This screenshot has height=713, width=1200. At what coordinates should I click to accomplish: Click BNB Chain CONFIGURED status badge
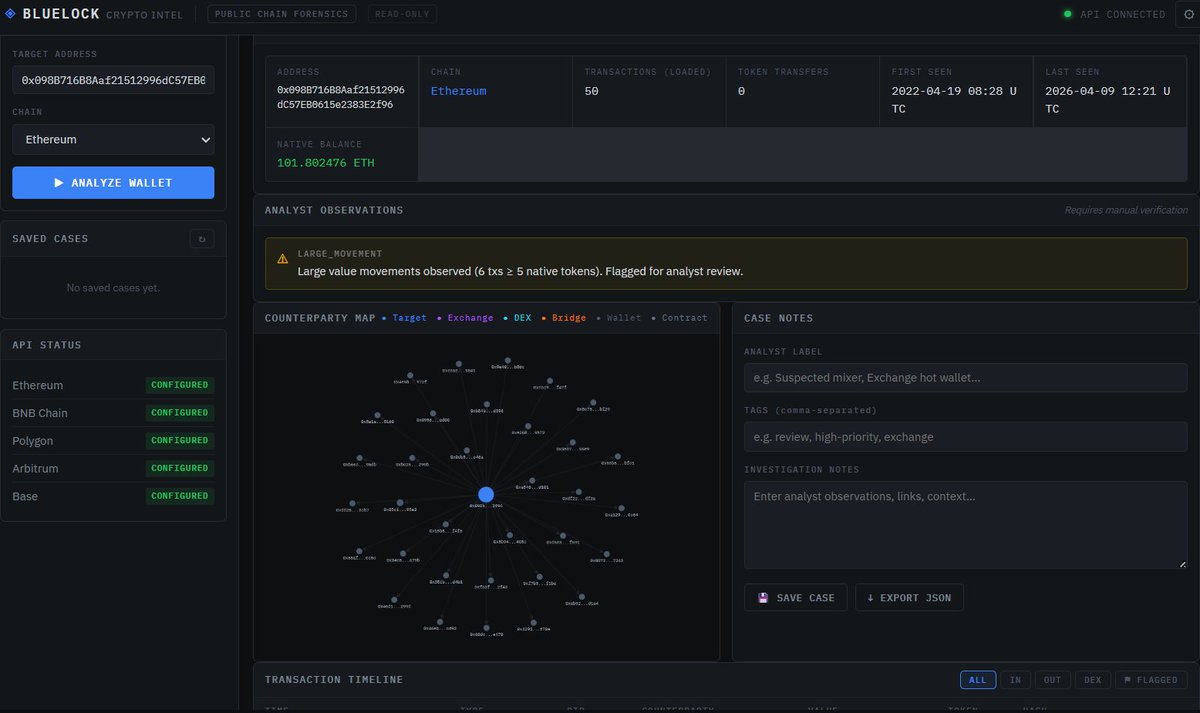[180, 413]
